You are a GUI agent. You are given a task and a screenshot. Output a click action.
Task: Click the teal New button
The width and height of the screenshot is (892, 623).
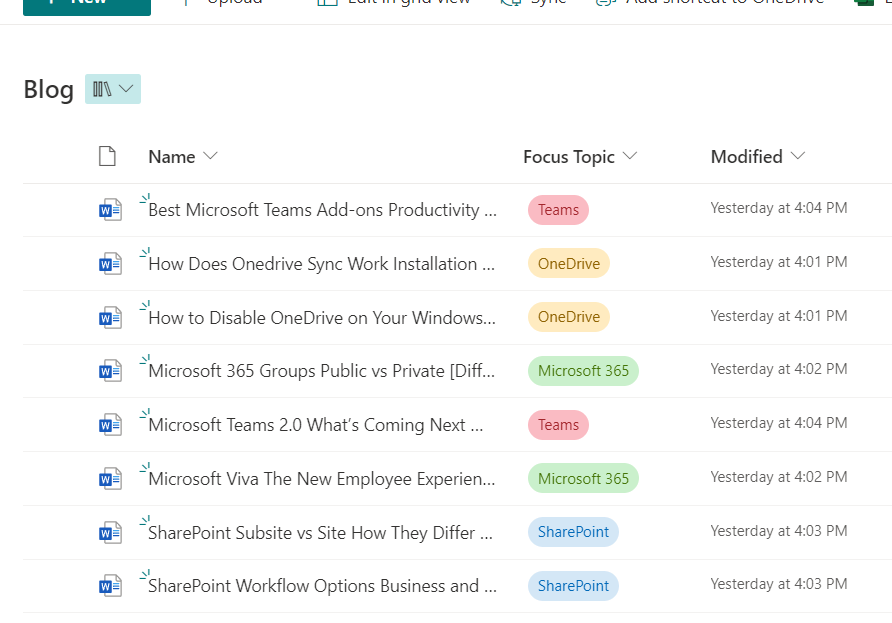coord(87,6)
